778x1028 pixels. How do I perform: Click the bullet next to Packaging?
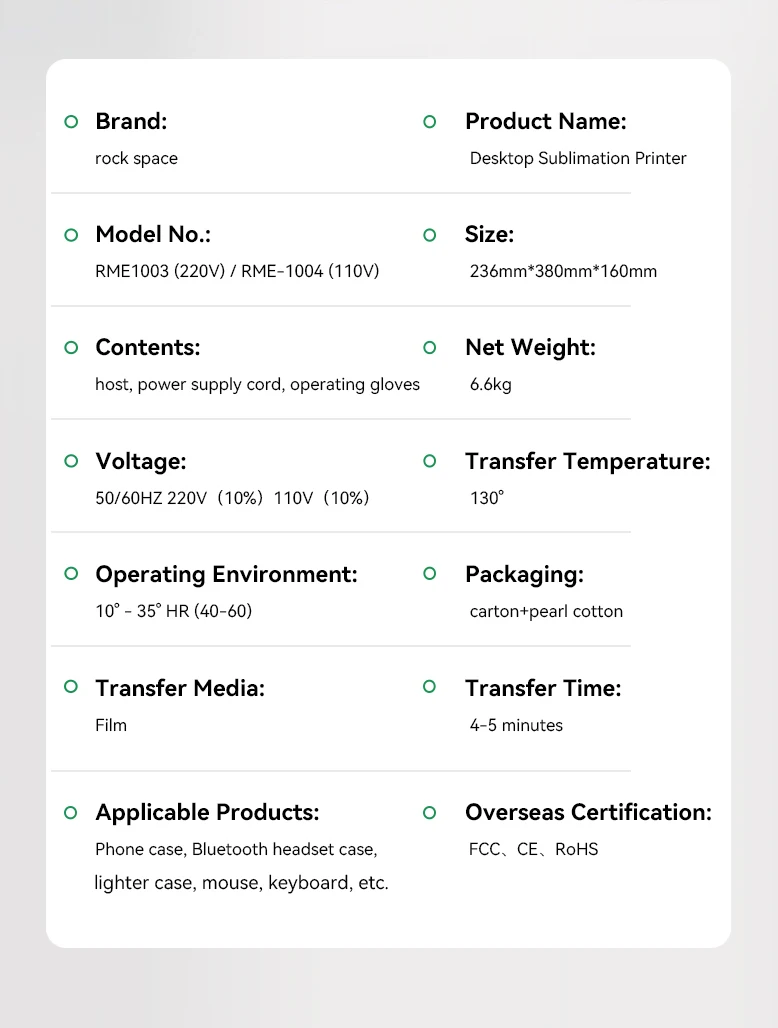430,574
